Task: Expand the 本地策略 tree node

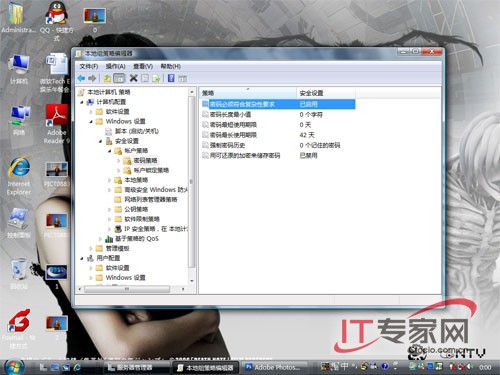Action: click(109, 180)
